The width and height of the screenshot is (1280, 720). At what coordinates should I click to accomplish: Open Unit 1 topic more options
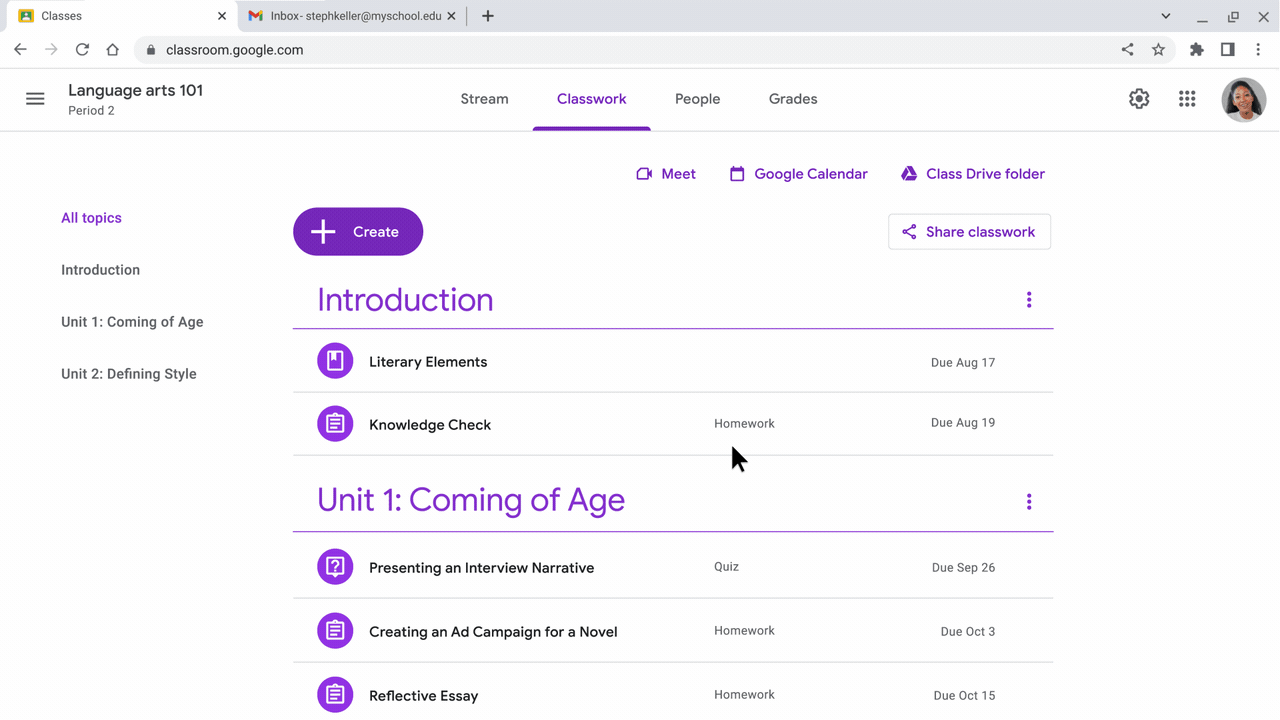click(1029, 502)
